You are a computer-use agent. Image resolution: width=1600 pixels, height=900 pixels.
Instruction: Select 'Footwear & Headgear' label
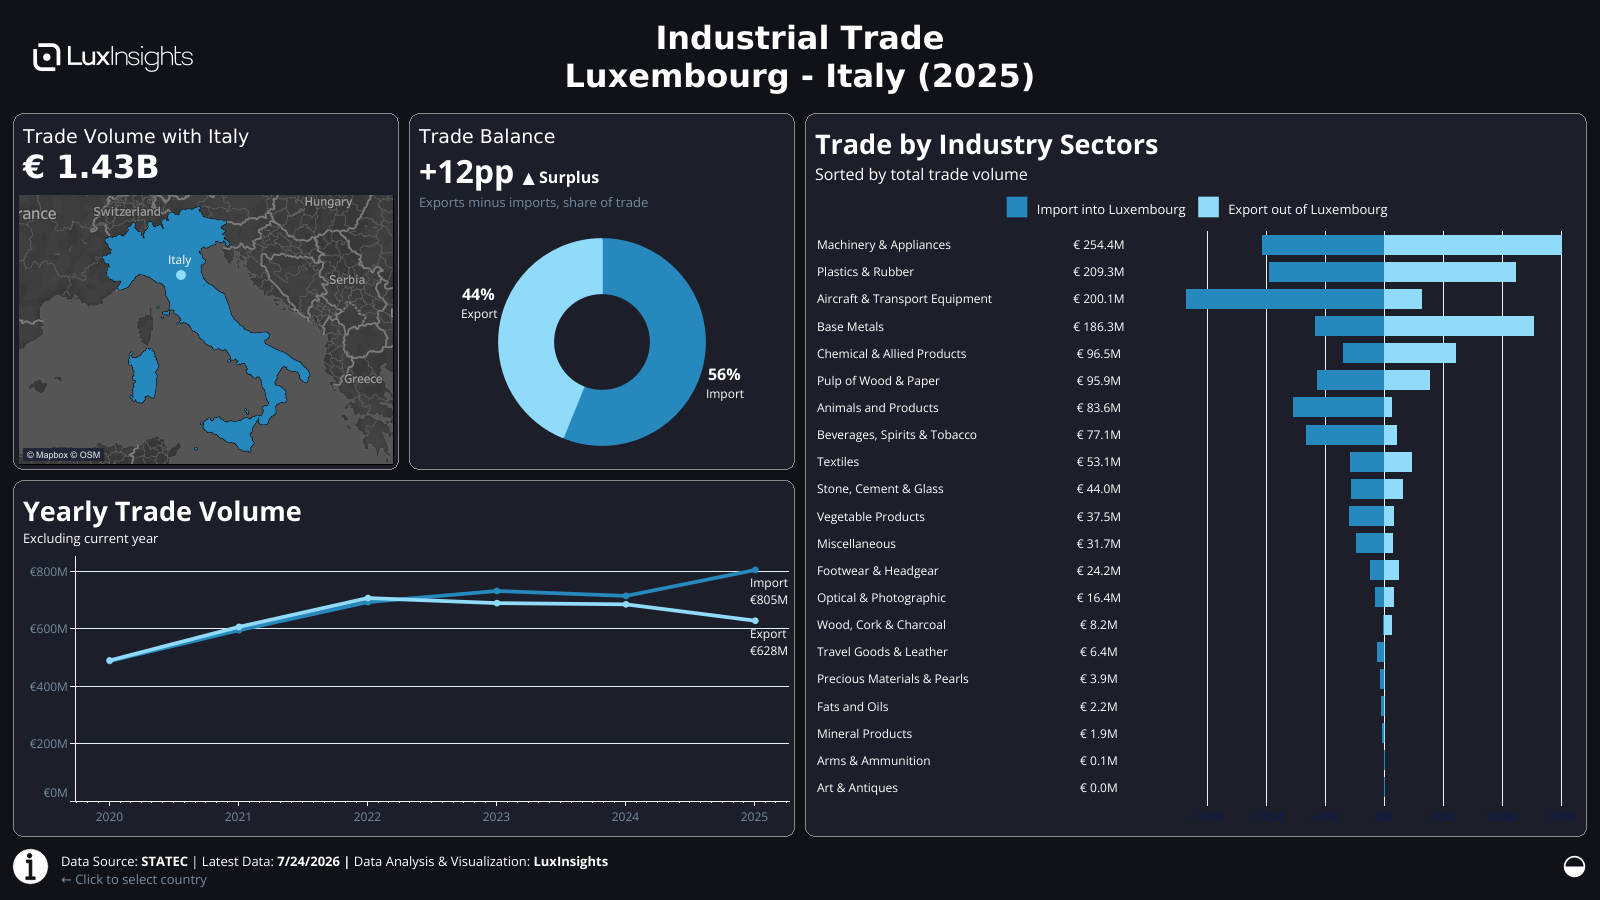point(877,571)
